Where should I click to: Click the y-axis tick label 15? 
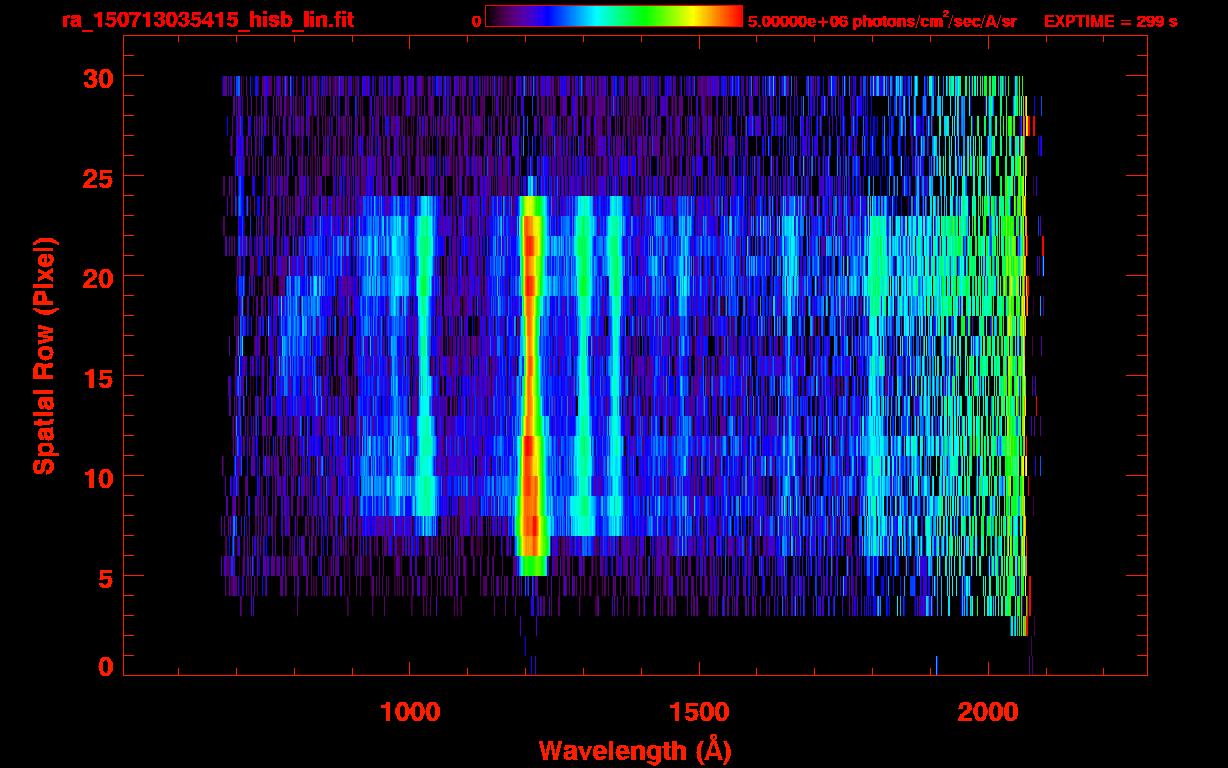tap(98, 377)
